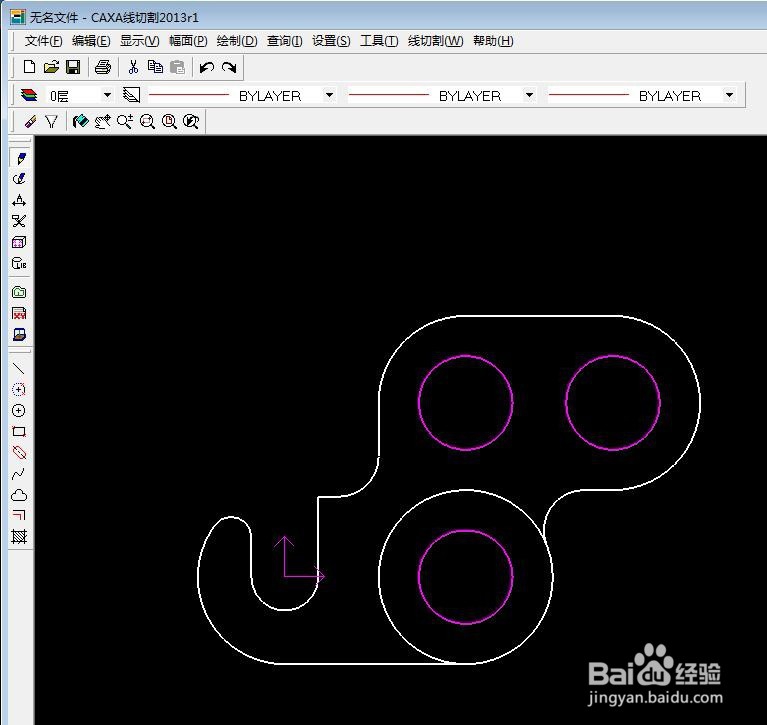
Task: Click the blue simulation icon
Action: (x=19, y=335)
